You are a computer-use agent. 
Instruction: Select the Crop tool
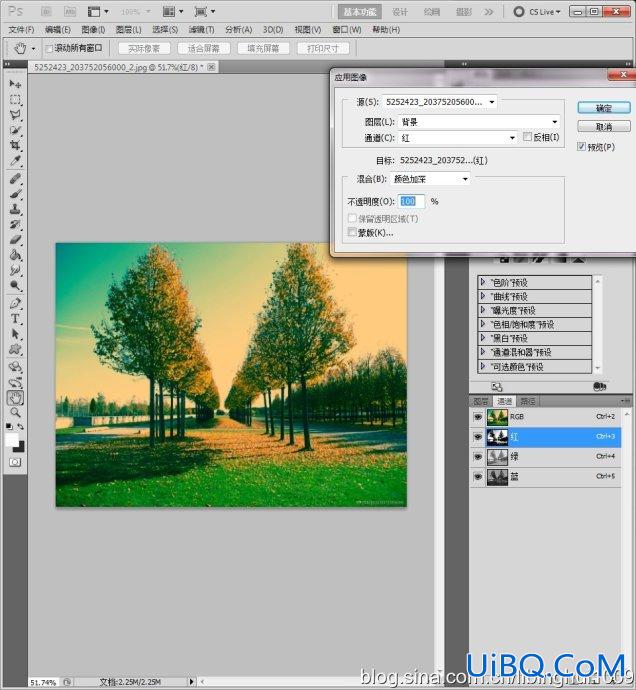(x=15, y=145)
